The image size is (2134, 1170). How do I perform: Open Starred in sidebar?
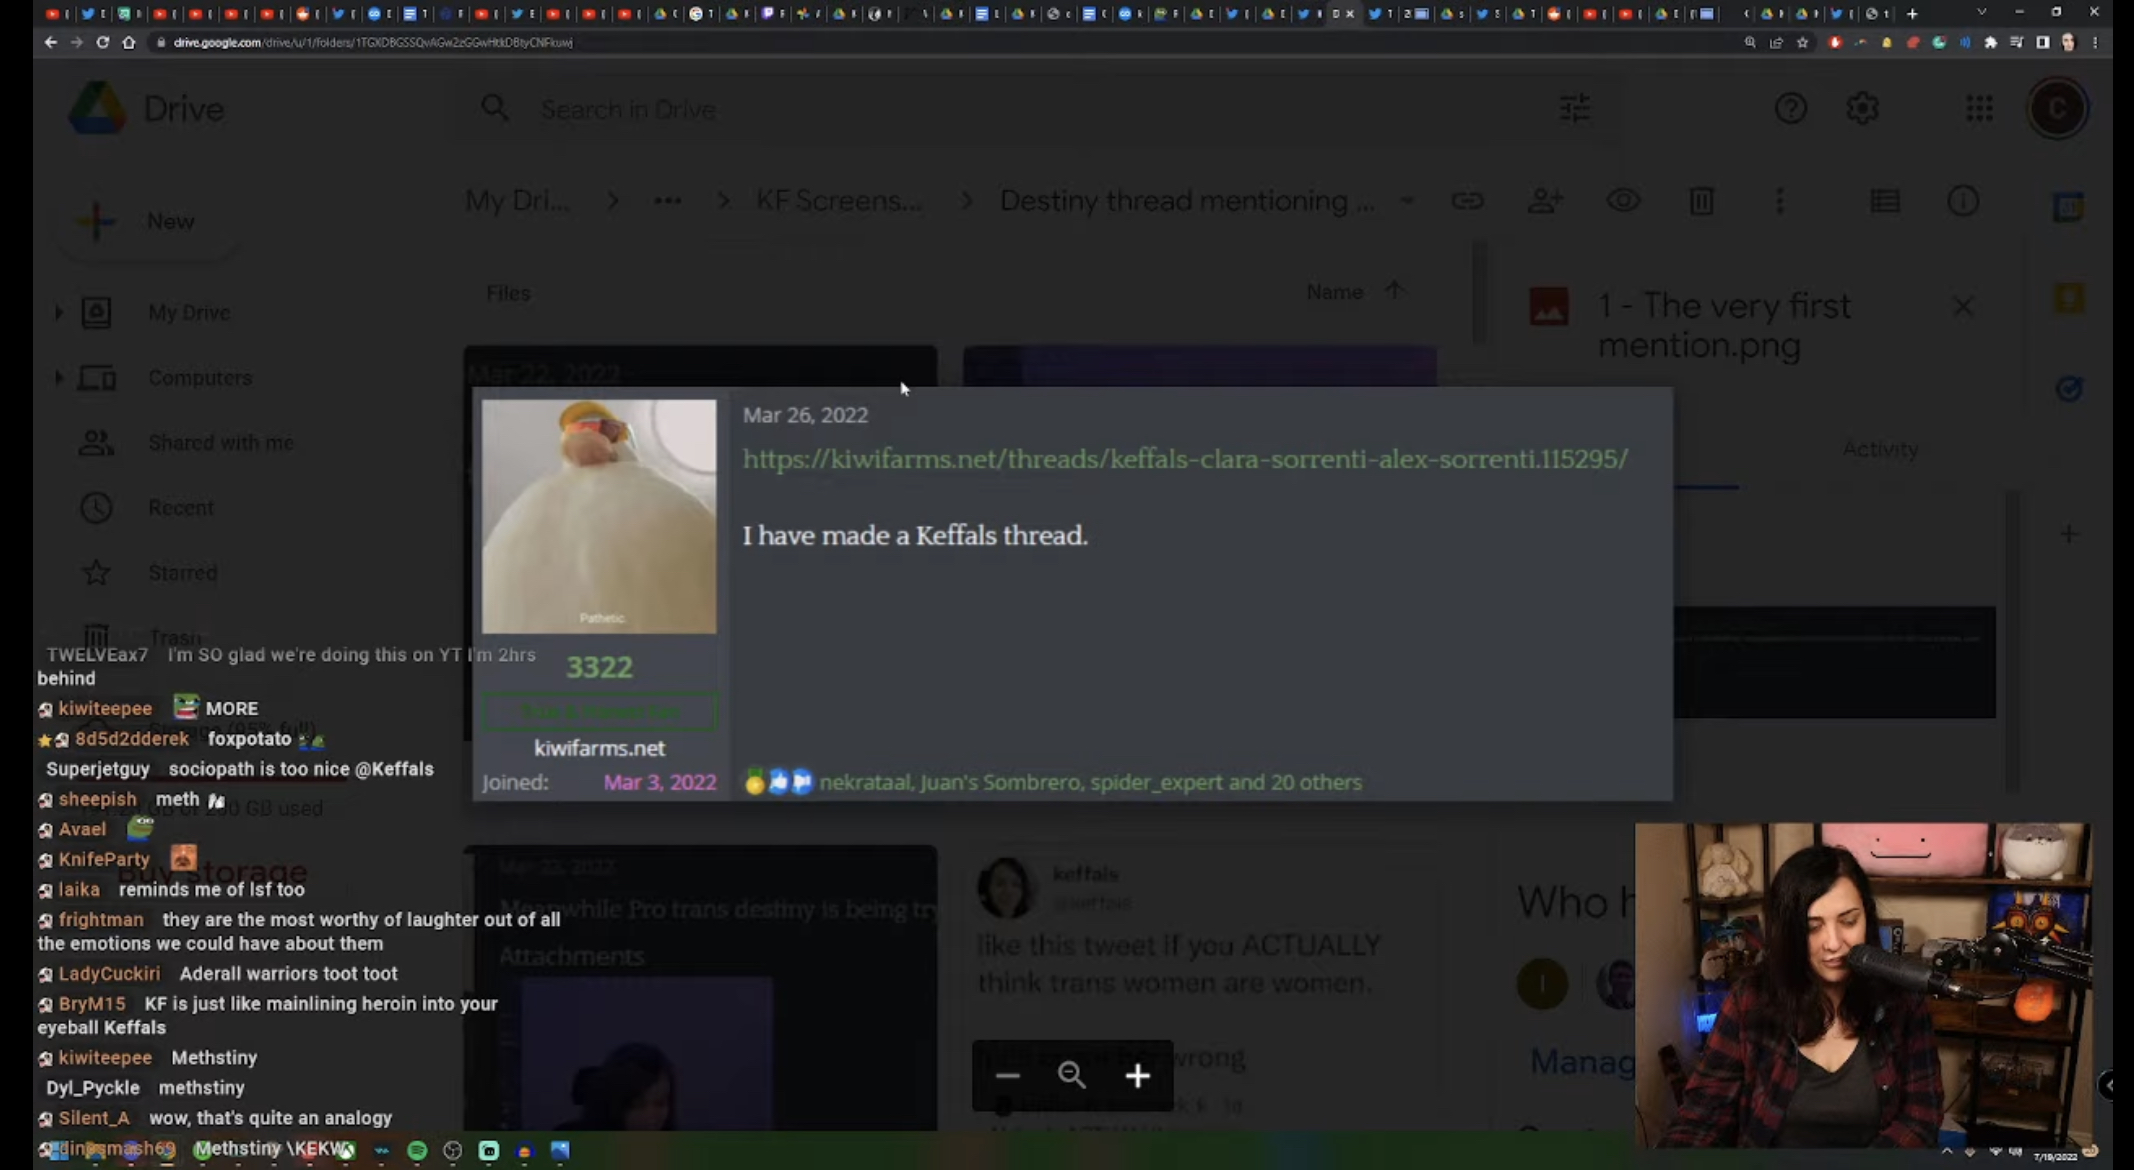(183, 573)
